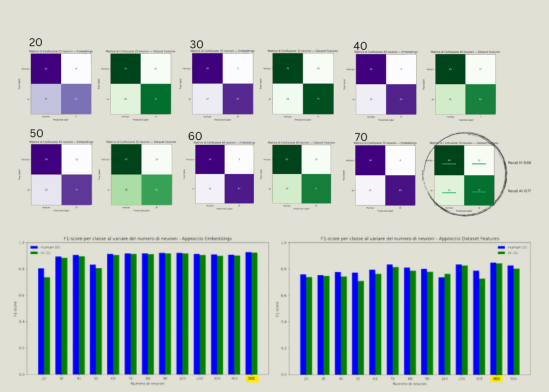The height and width of the screenshot is (392, 549).
Task: Click the 'Approccio Embeddings' F1-score chart title
Action: coord(147,238)
